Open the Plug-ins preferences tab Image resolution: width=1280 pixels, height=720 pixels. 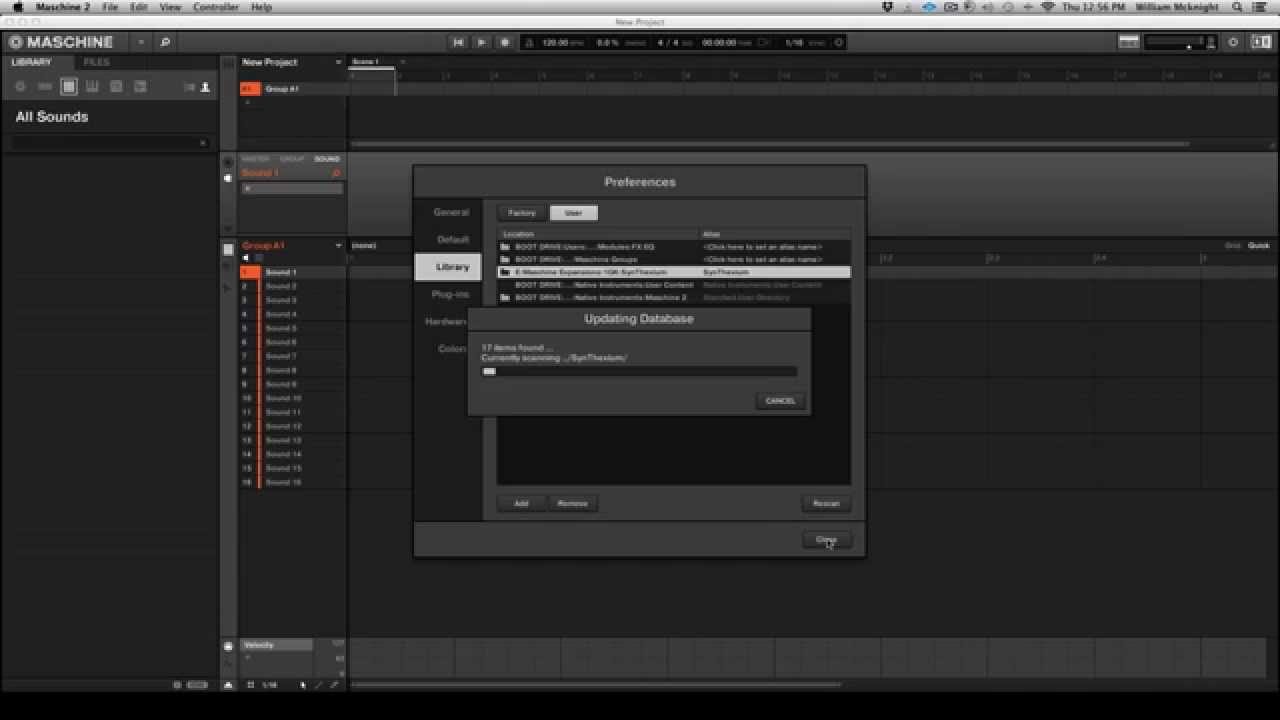450,294
